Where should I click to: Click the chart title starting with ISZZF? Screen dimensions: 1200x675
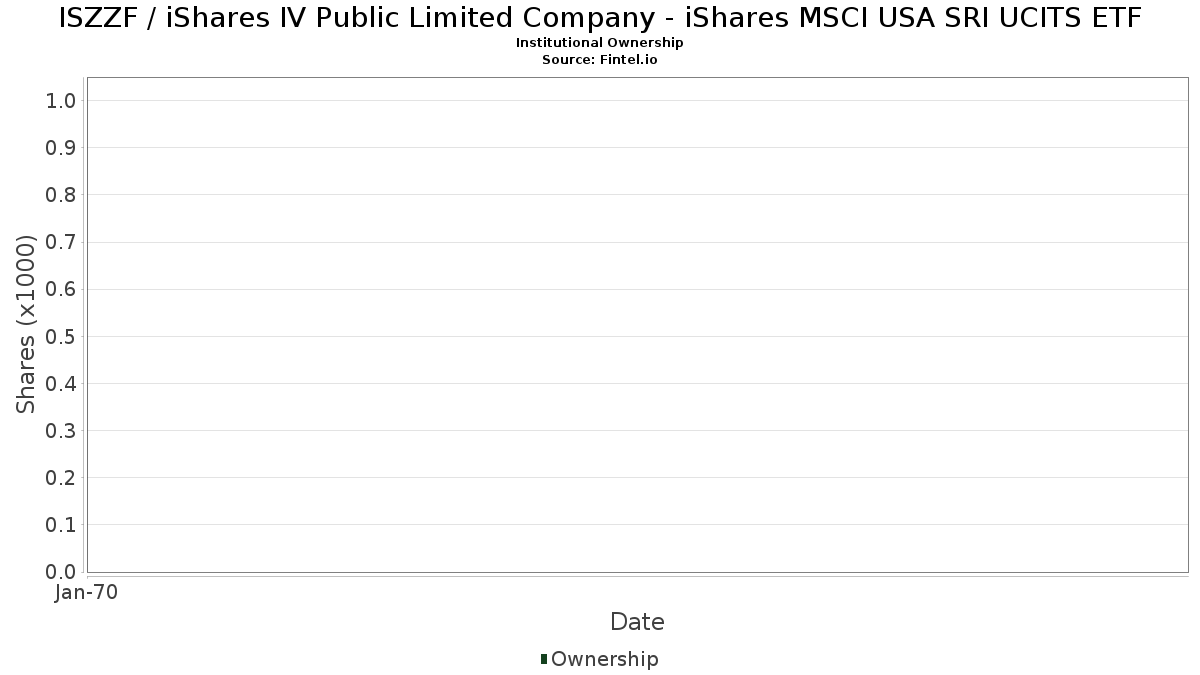(x=600, y=18)
